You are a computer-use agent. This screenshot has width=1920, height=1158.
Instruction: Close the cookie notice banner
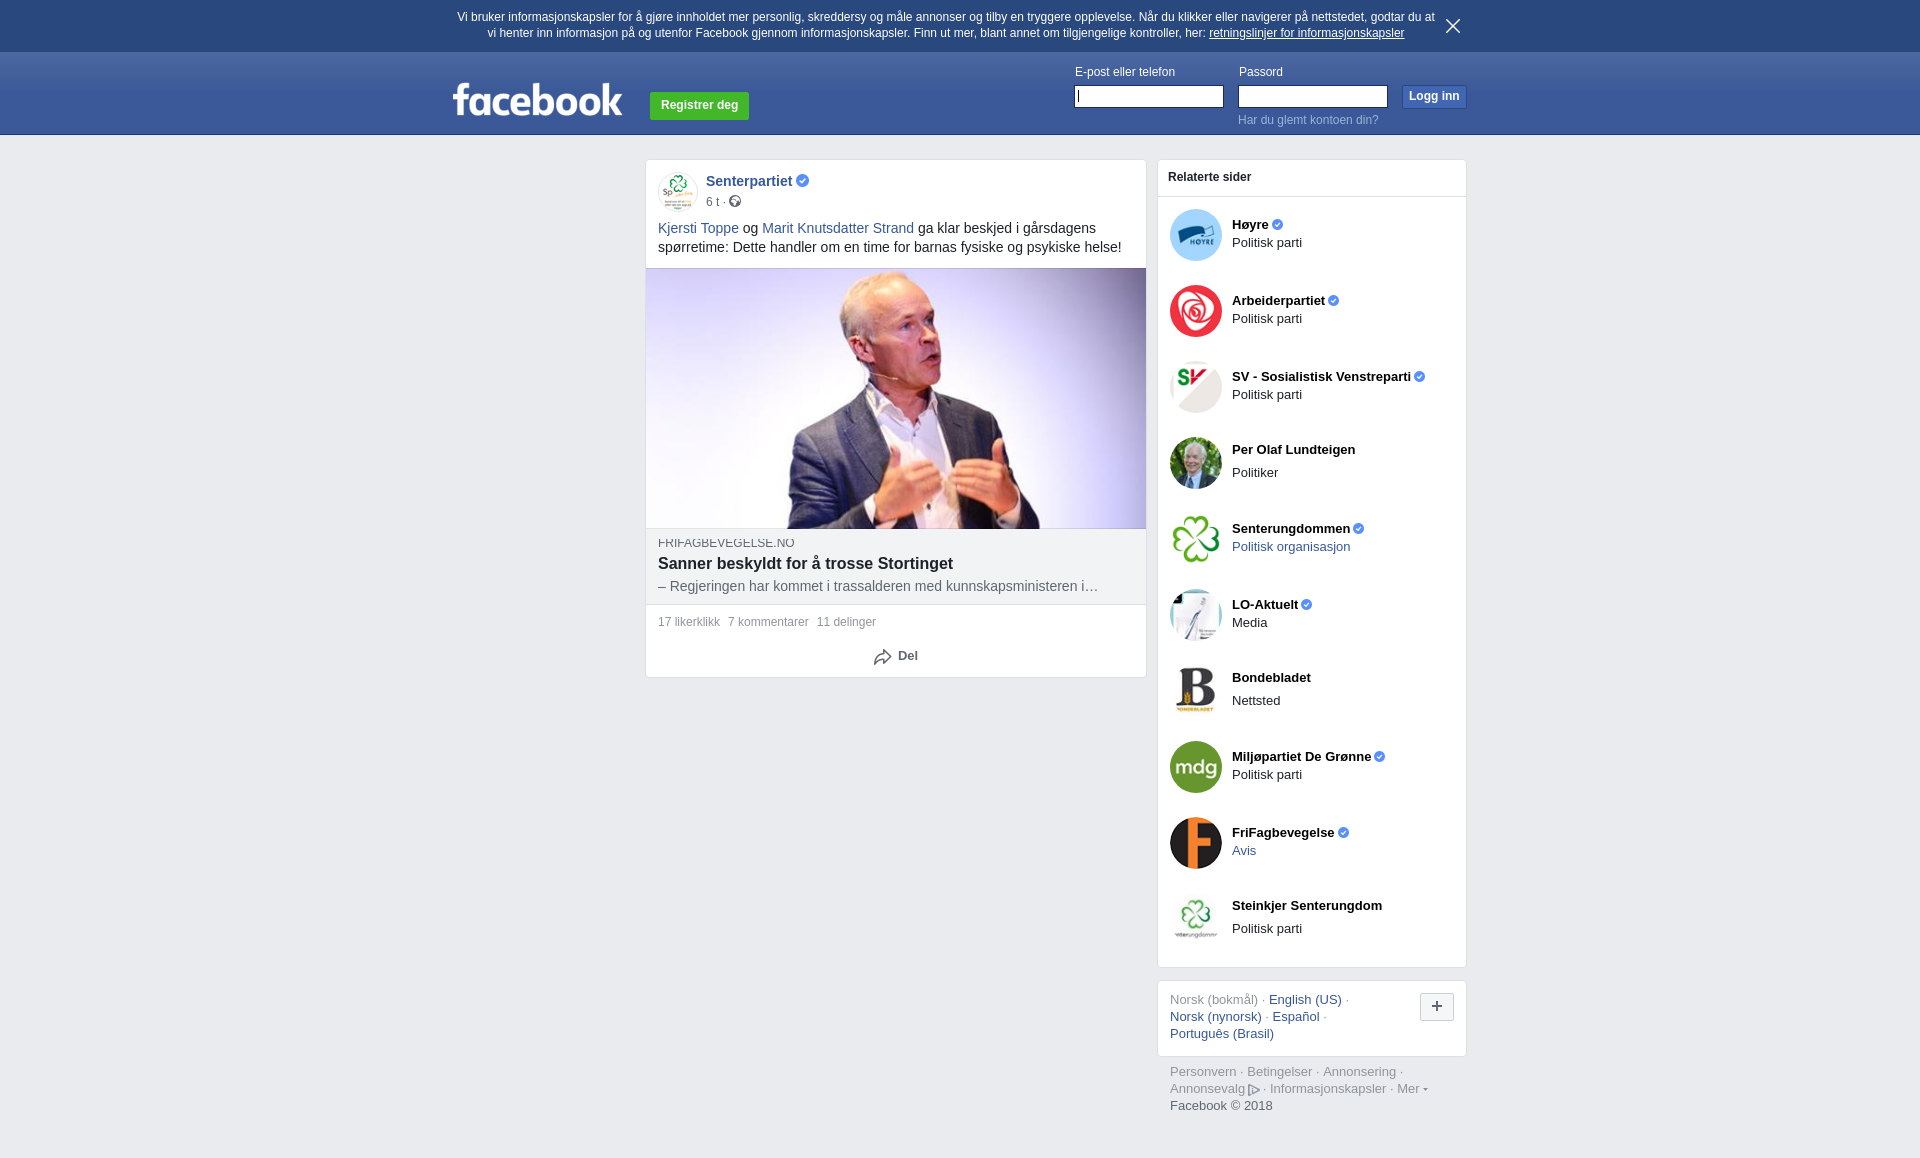tap(1453, 26)
